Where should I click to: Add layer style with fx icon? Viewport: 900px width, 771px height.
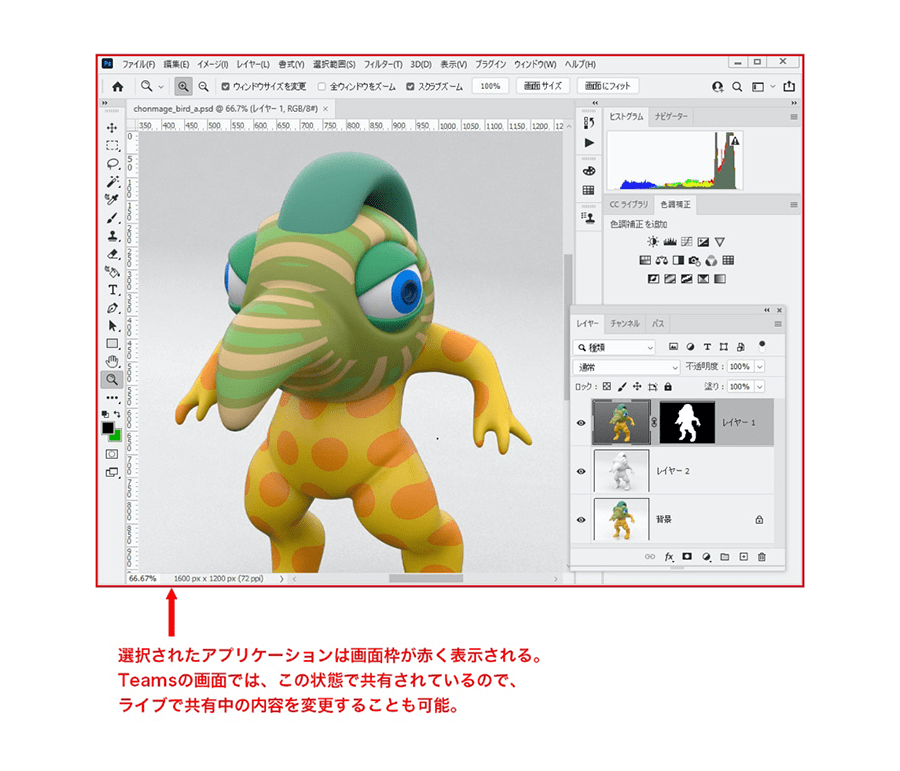(669, 557)
